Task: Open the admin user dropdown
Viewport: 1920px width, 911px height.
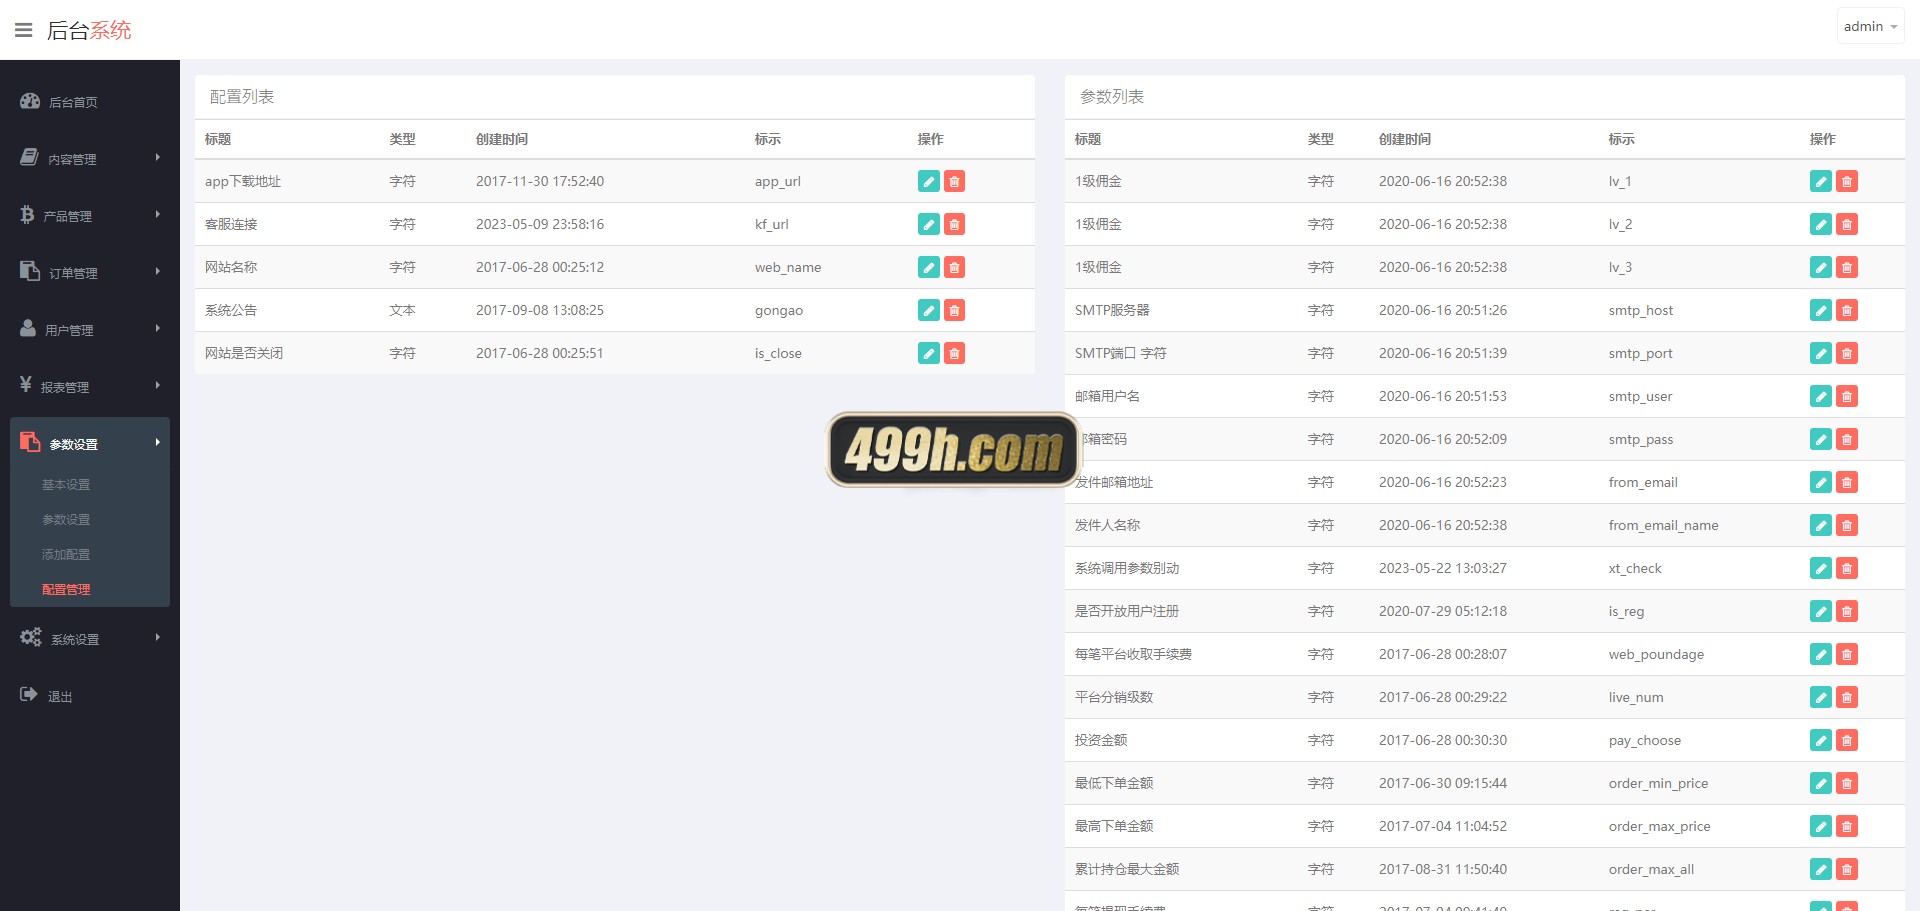Action: (1870, 27)
